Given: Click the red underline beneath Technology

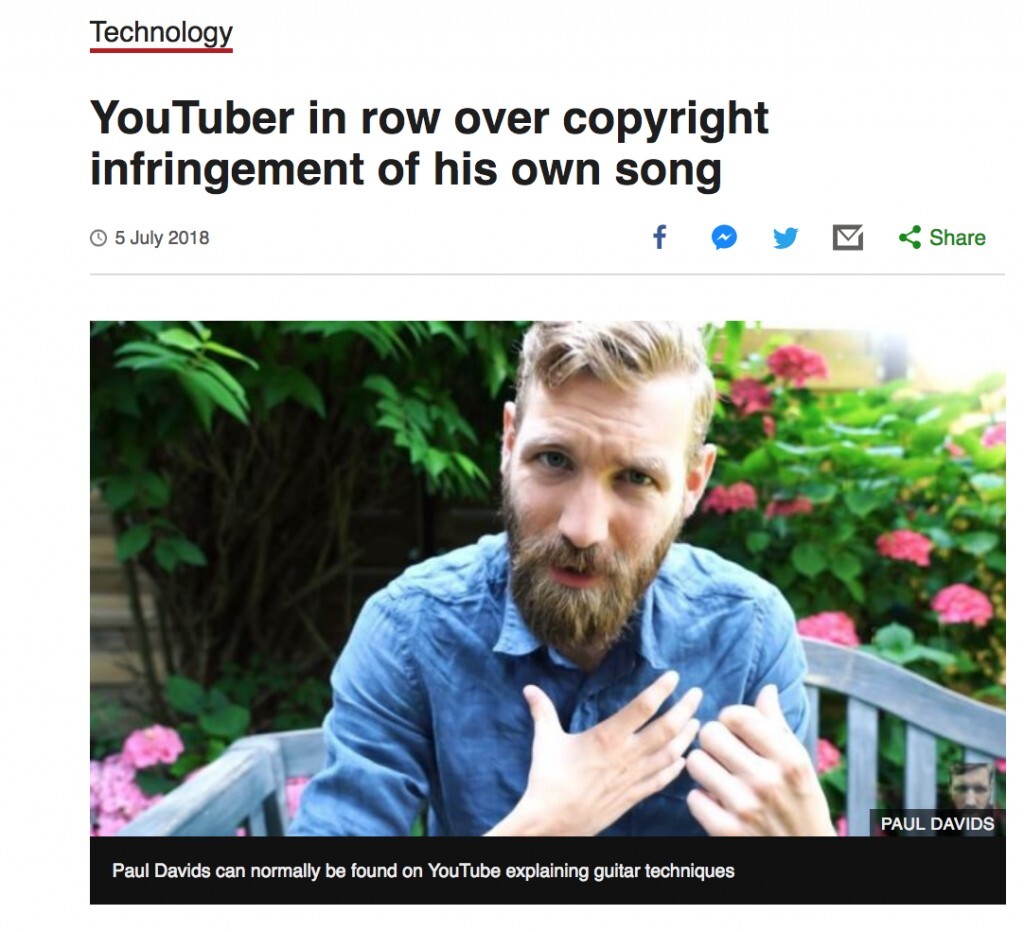Looking at the screenshot, I should [x=161, y=50].
